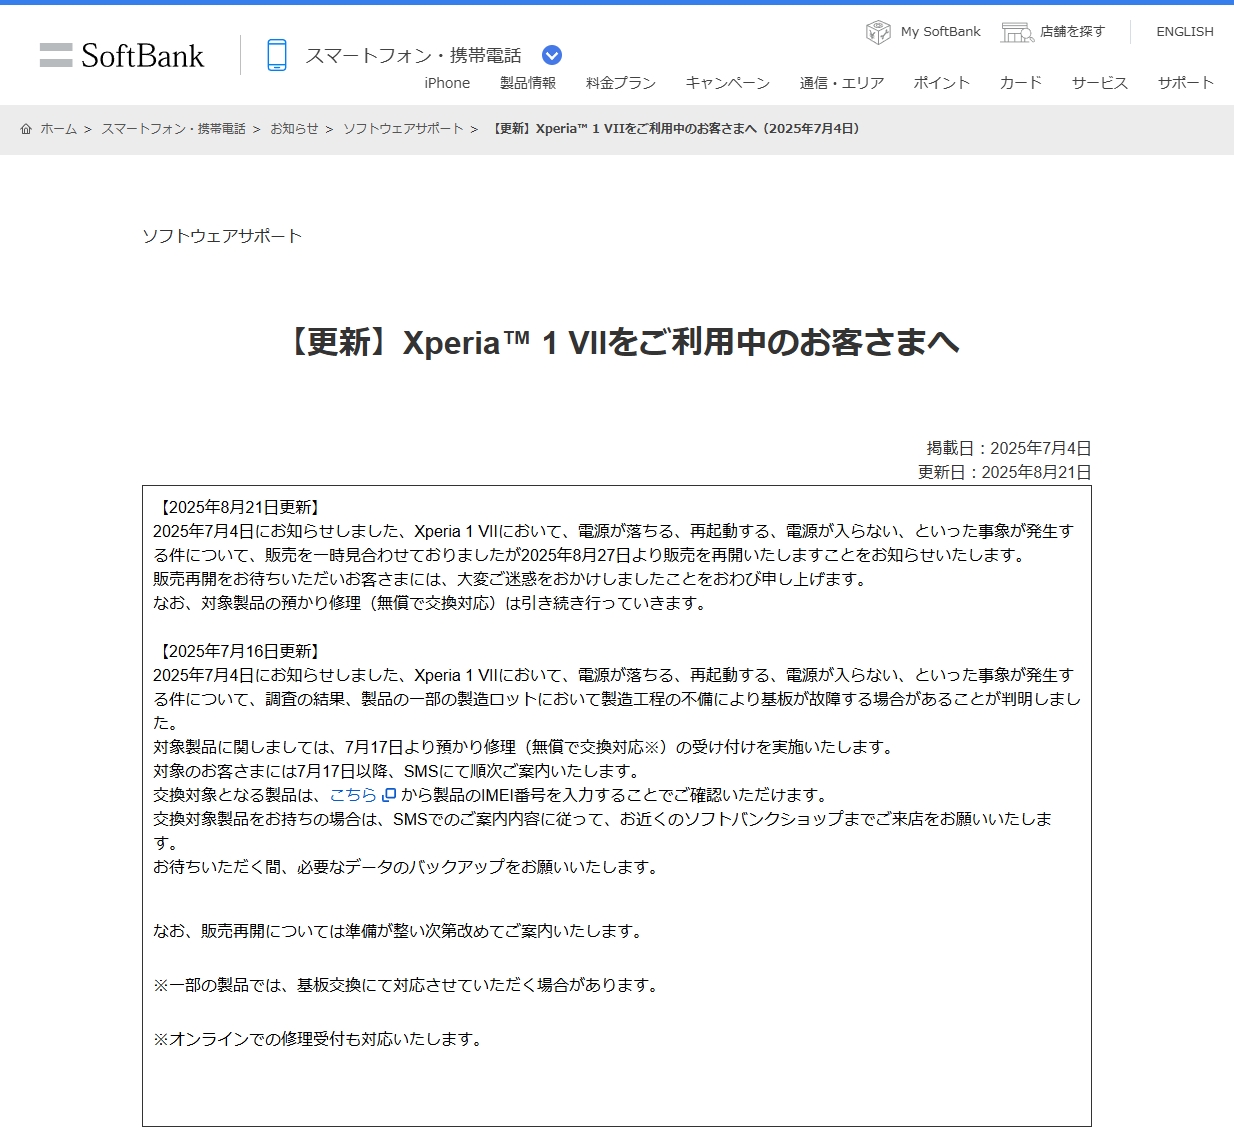Viewport: 1234px width, 1140px height.
Task: Open My SoftBank link
Action: (941, 32)
